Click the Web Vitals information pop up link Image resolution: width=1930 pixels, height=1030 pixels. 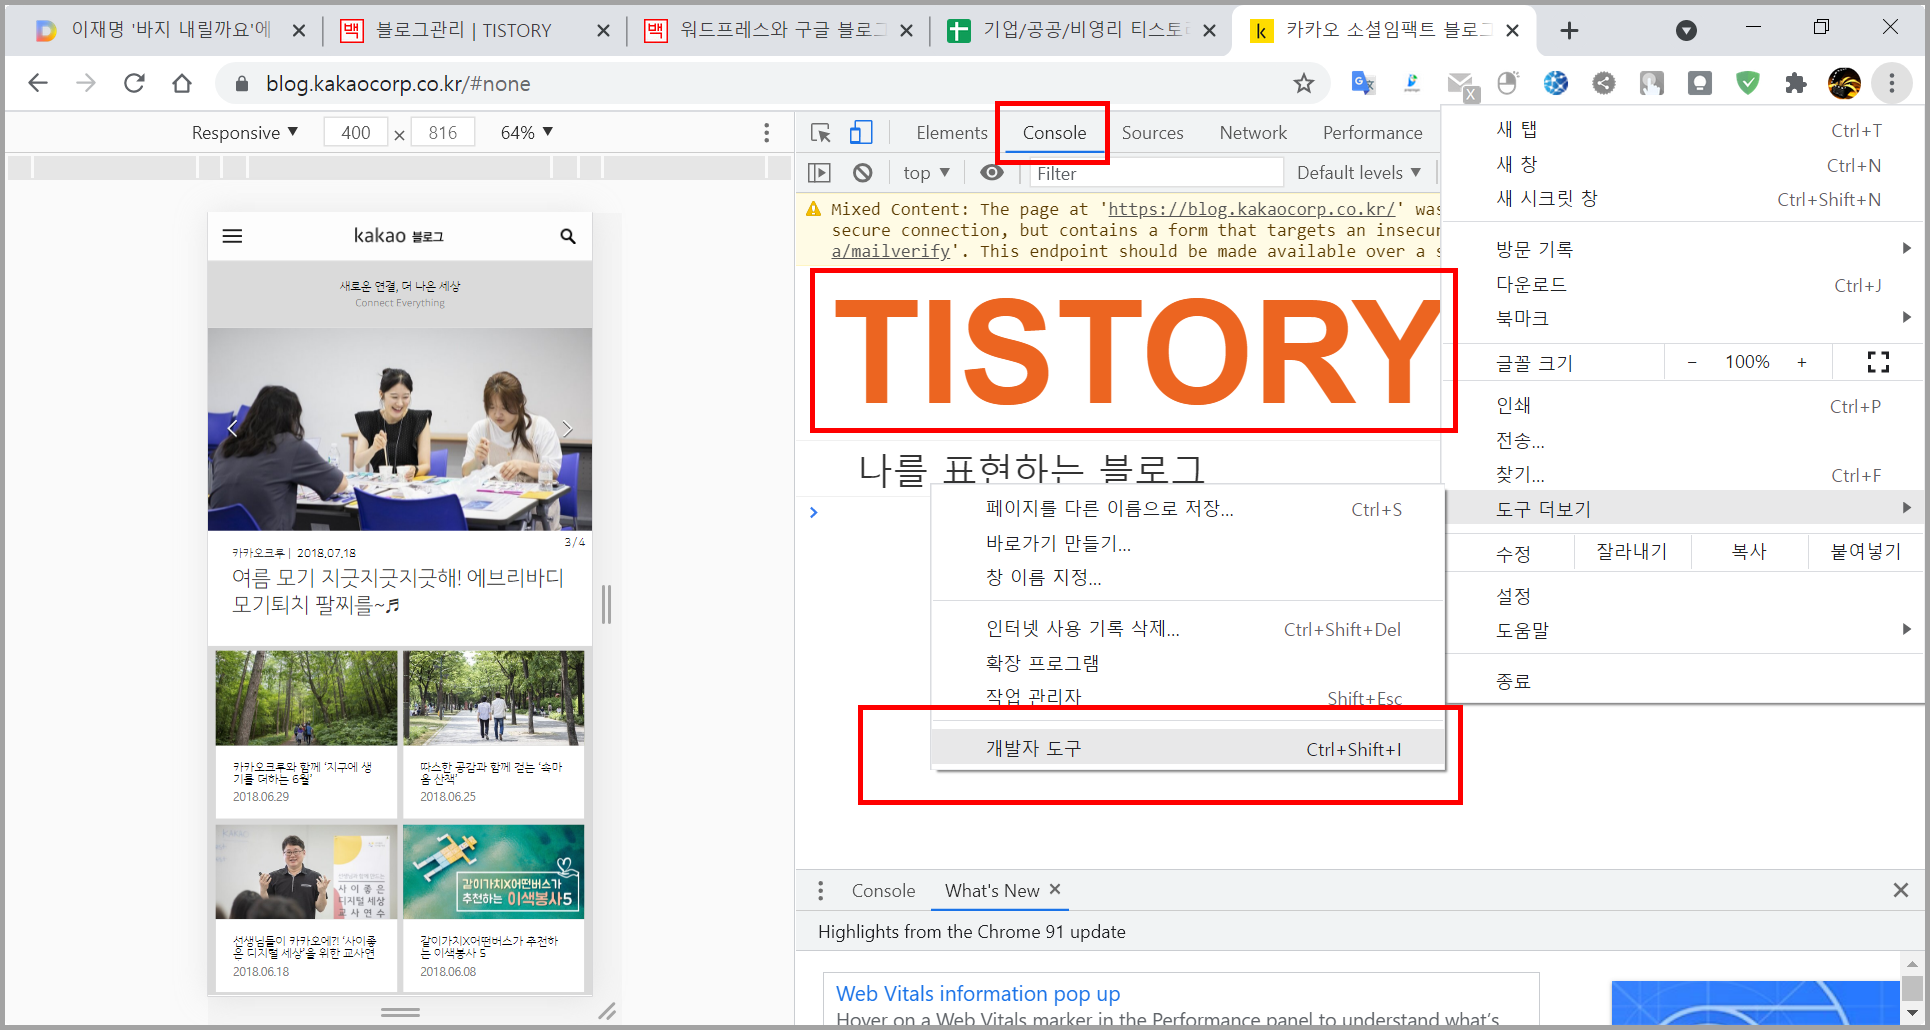pyautogui.click(x=978, y=993)
